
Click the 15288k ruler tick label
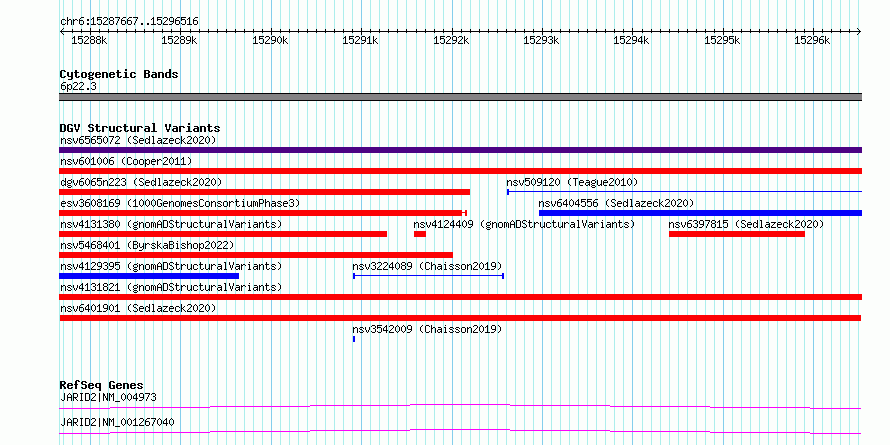(89, 41)
